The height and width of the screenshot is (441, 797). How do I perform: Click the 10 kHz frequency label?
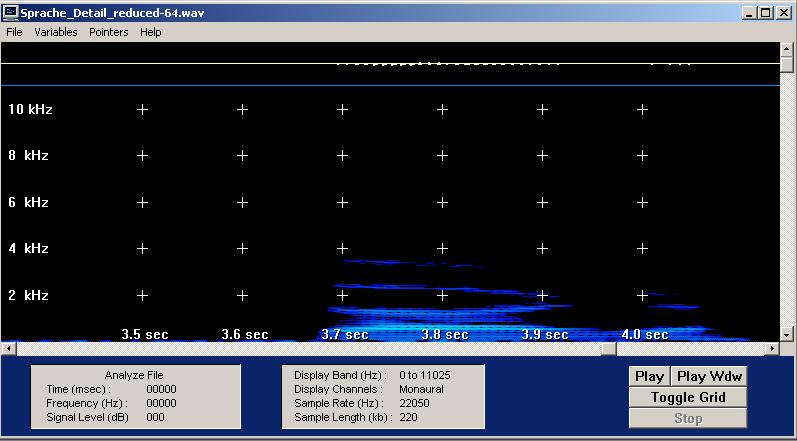click(x=30, y=109)
